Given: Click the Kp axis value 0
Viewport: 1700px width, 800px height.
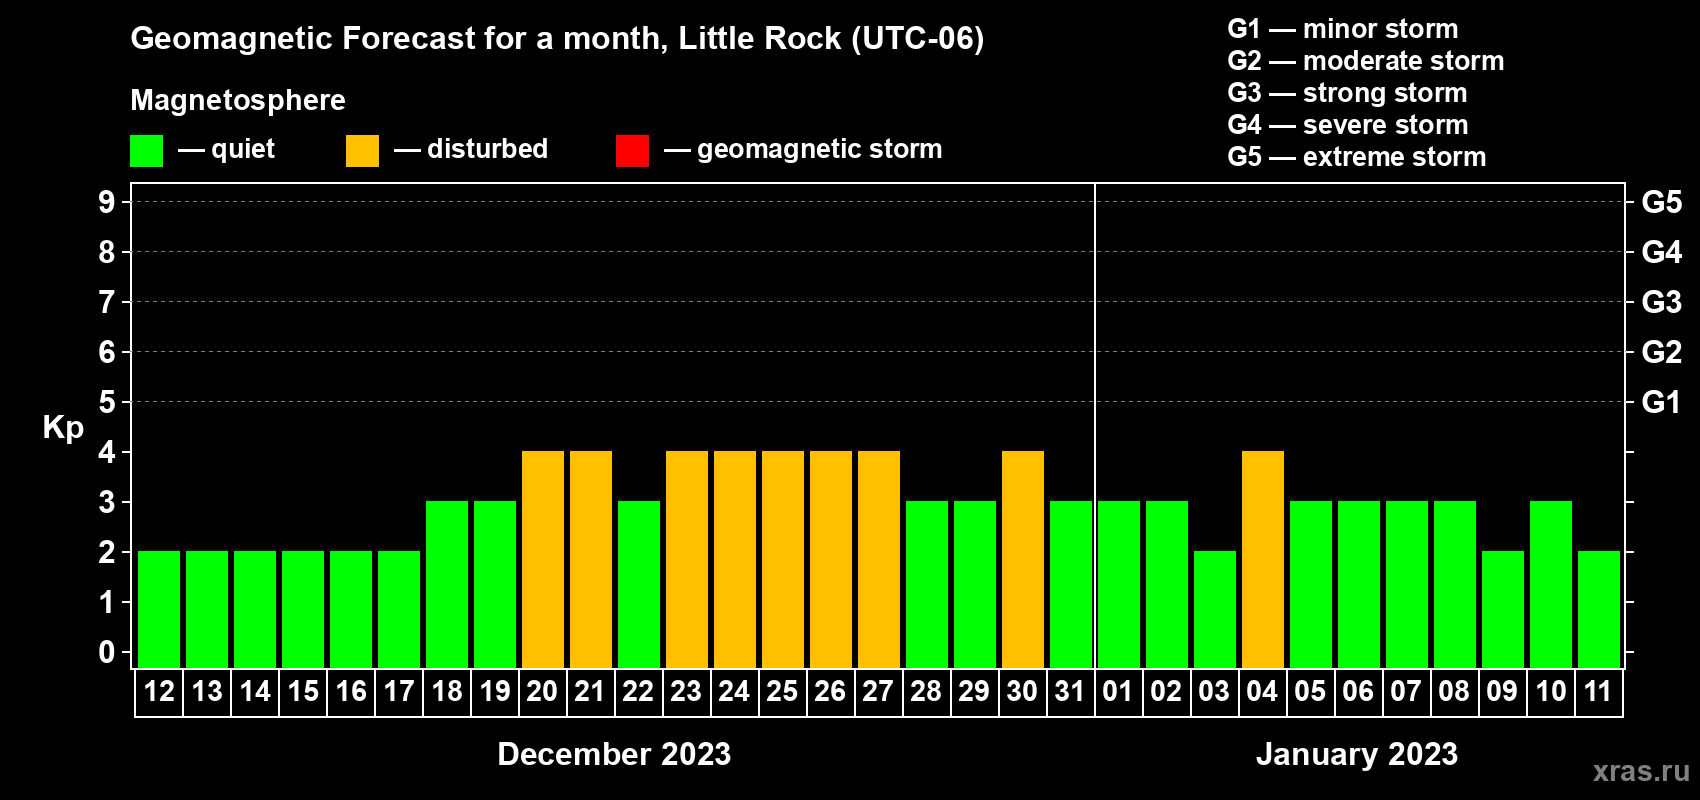Looking at the screenshot, I should [107, 652].
